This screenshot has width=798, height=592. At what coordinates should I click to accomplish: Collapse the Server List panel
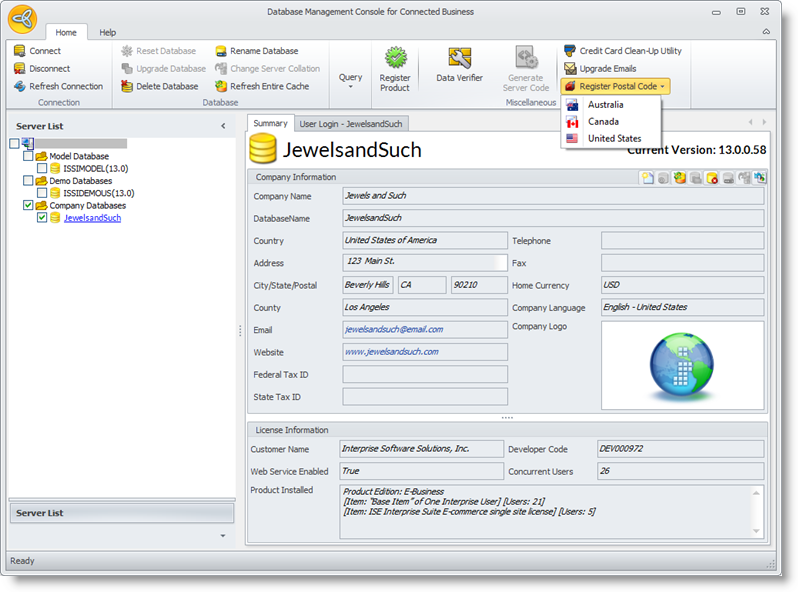223,126
